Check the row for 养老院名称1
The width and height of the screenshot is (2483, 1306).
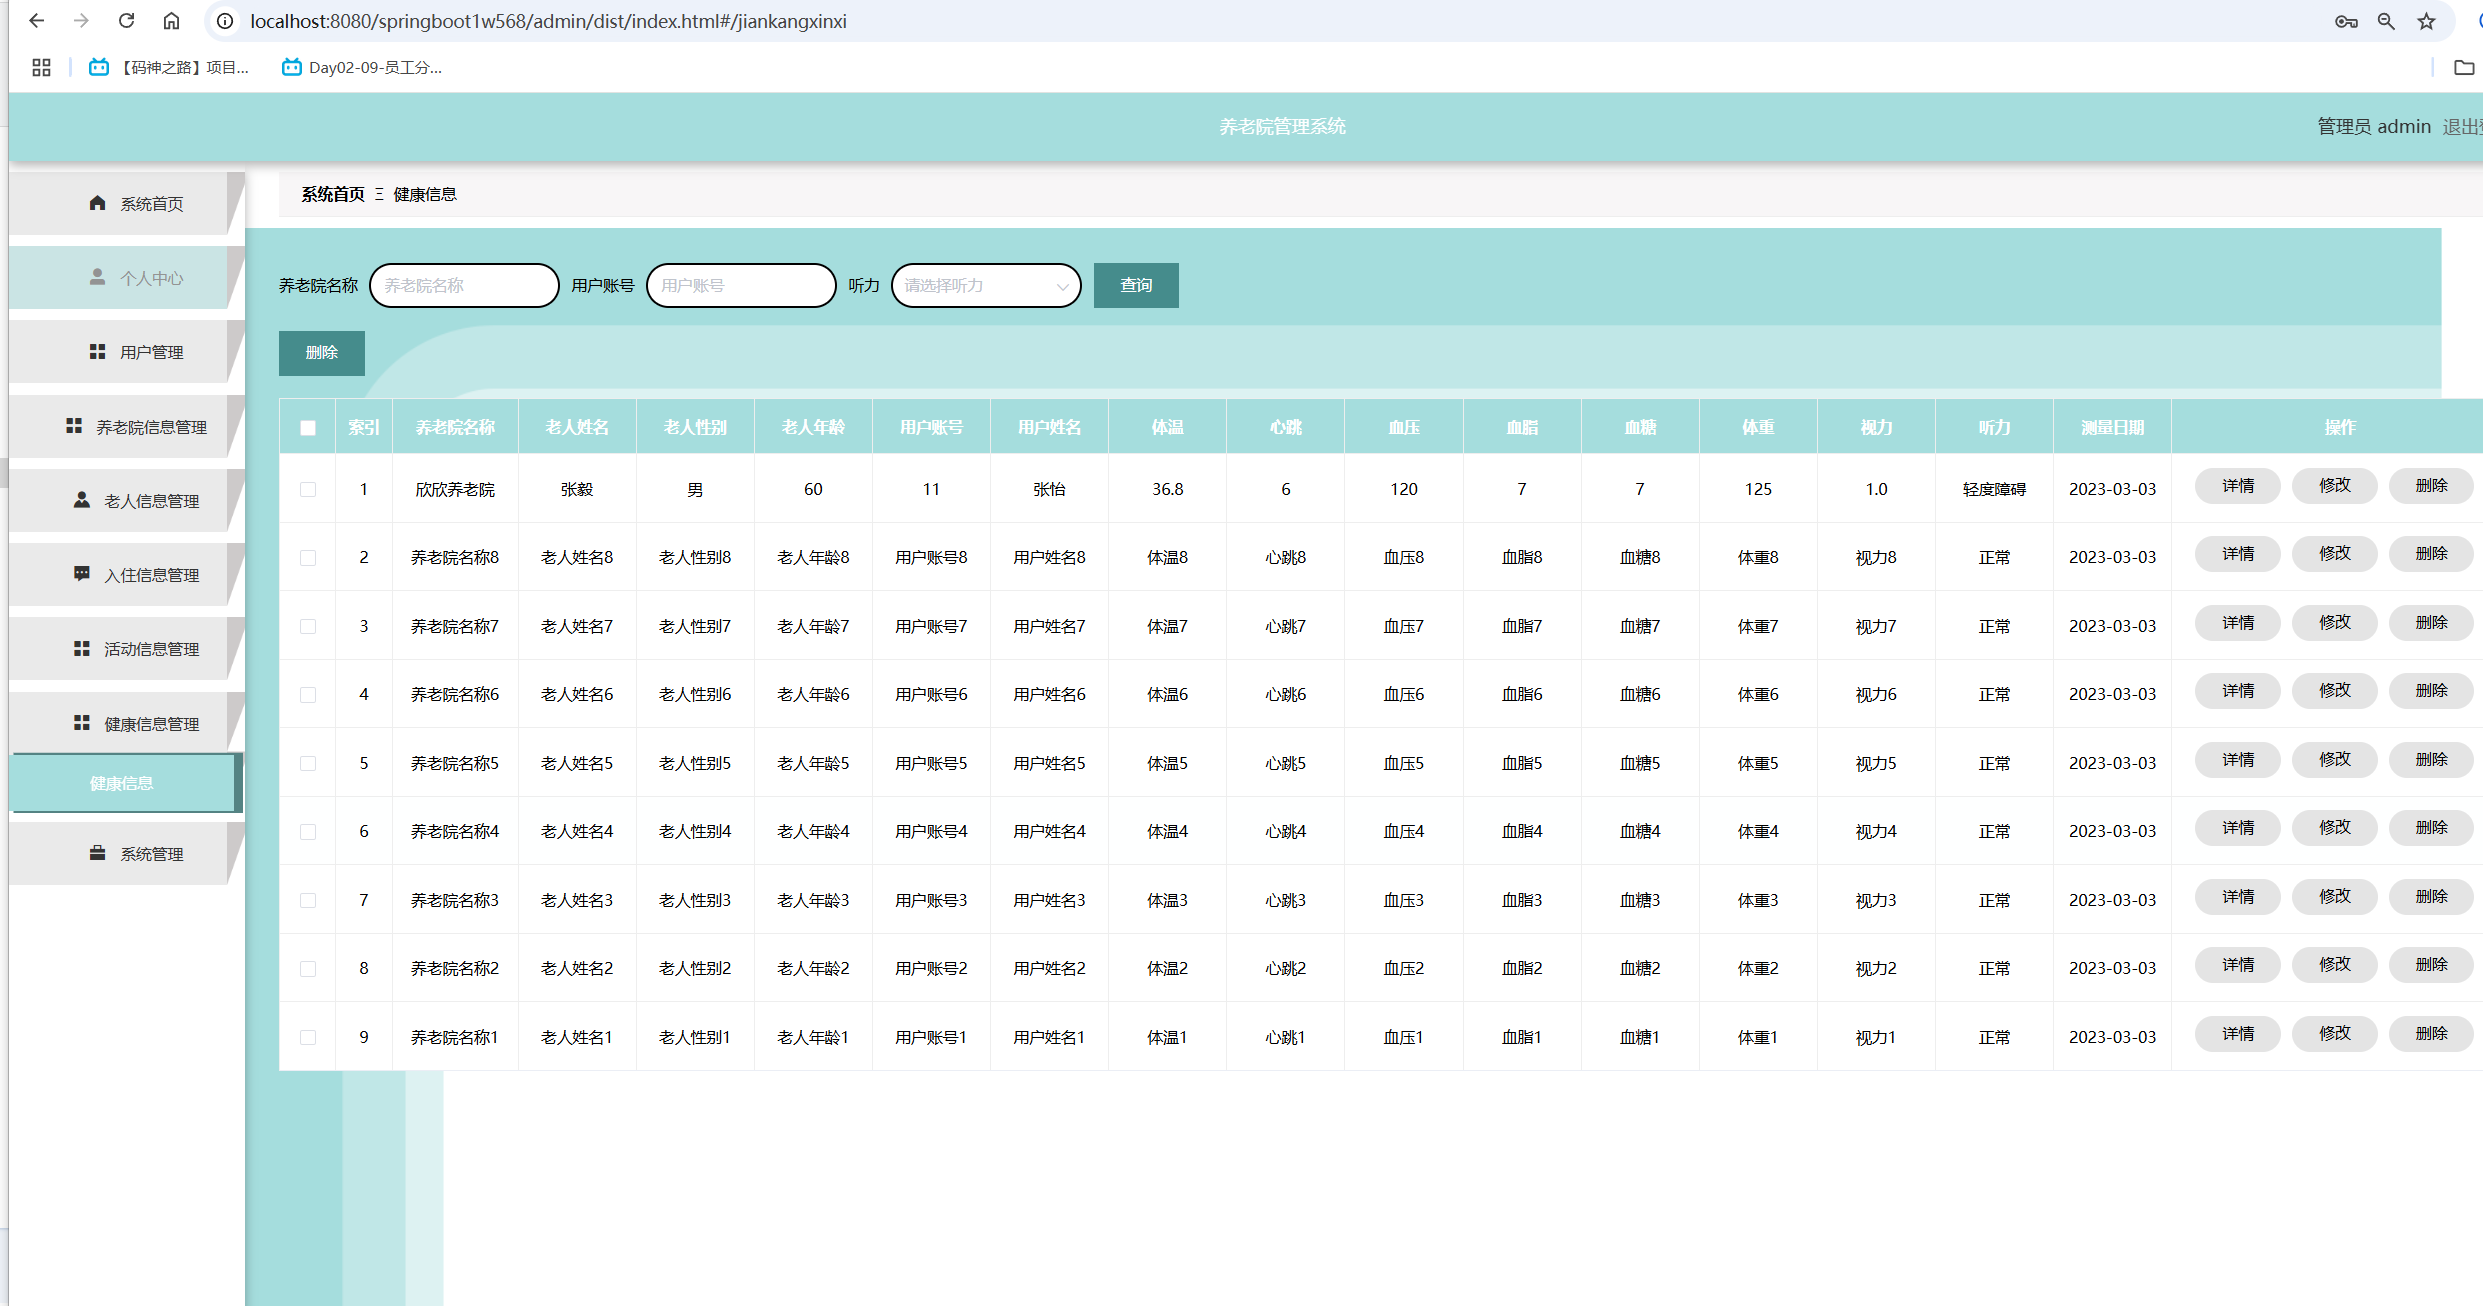tap(308, 1037)
